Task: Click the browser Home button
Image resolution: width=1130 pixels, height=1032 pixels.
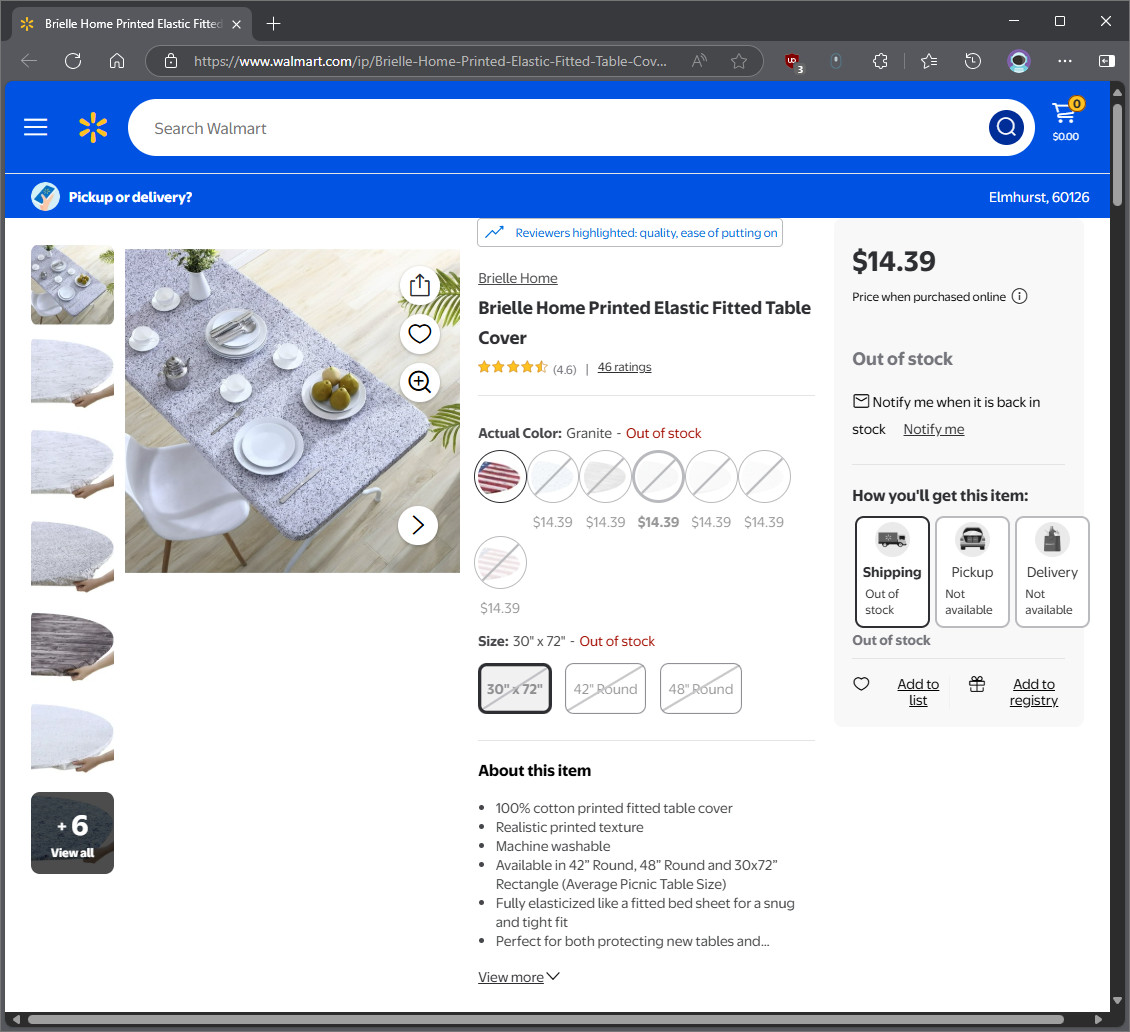Action: tap(117, 61)
